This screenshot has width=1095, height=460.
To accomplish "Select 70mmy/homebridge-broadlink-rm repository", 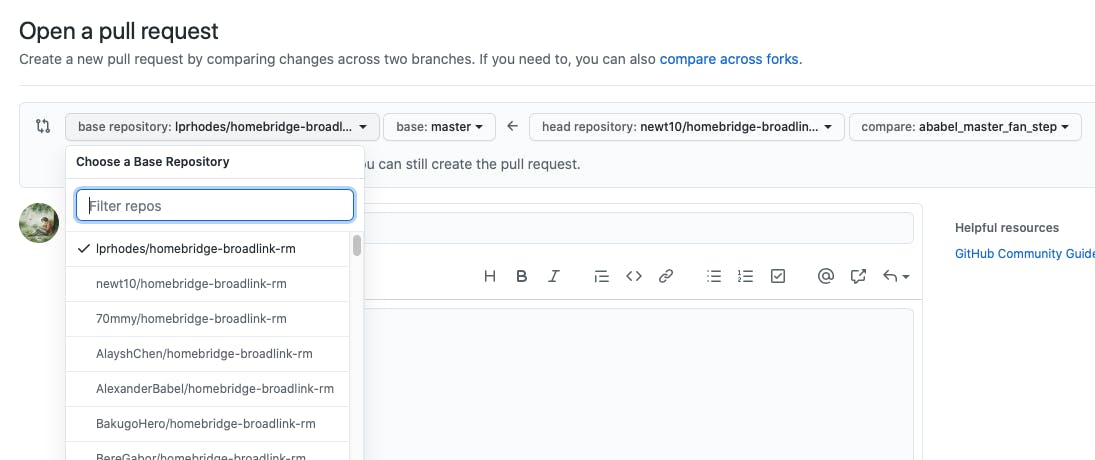I will [x=207, y=319].
